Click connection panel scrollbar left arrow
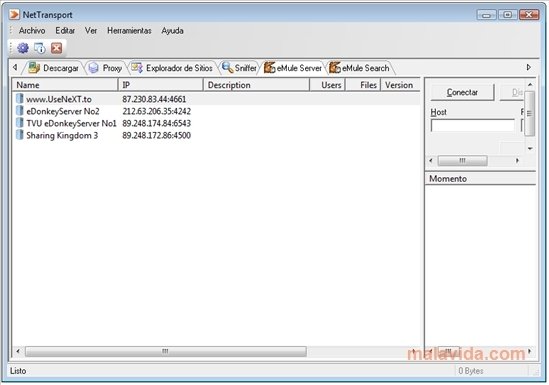 click(x=431, y=160)
